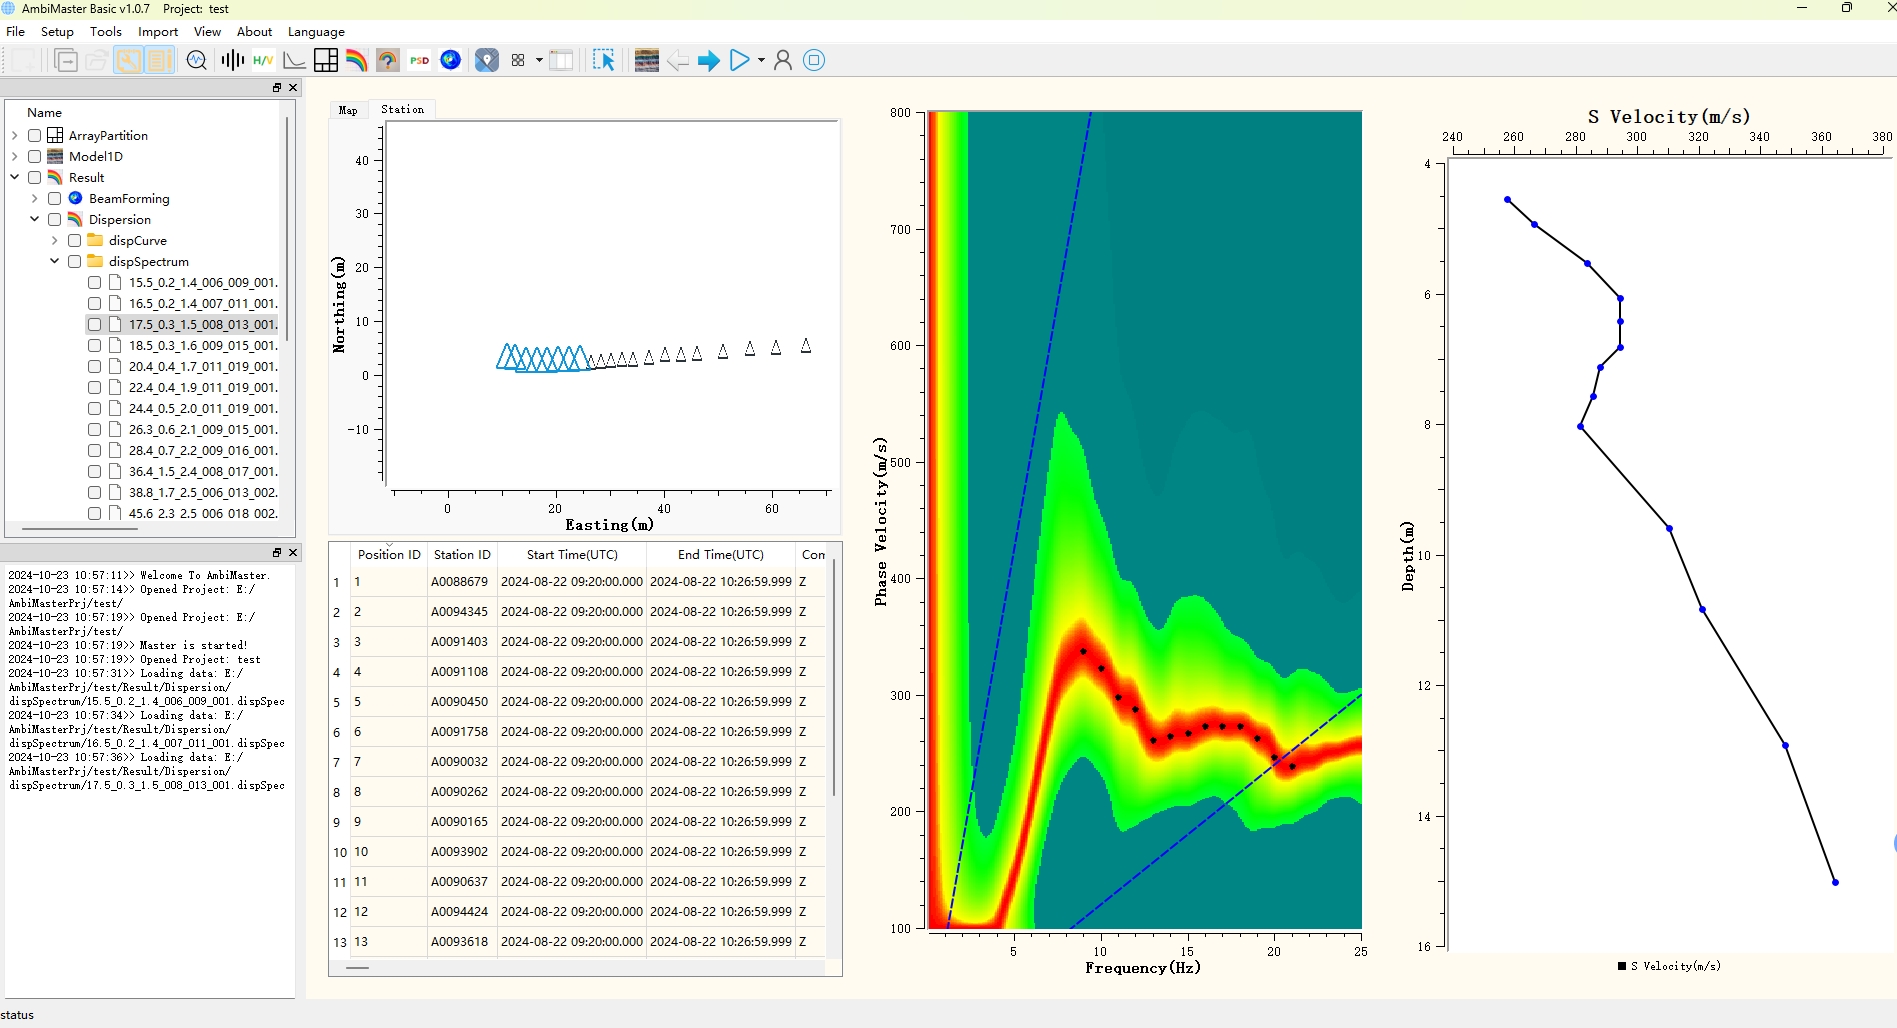1897x1028 pixels.
Task: Click the rectangle selection cursor tool
Action: point(604,60)
